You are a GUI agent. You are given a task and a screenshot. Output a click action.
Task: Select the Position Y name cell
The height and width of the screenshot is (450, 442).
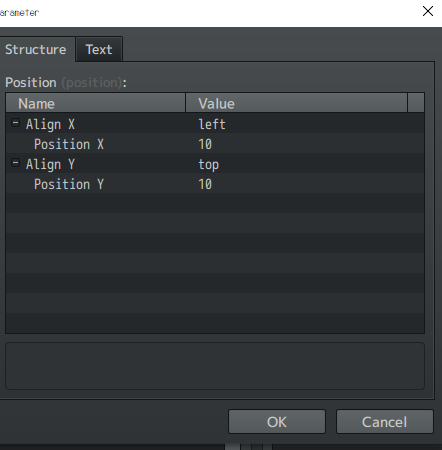pyautogui.click(x=69, y=184)
